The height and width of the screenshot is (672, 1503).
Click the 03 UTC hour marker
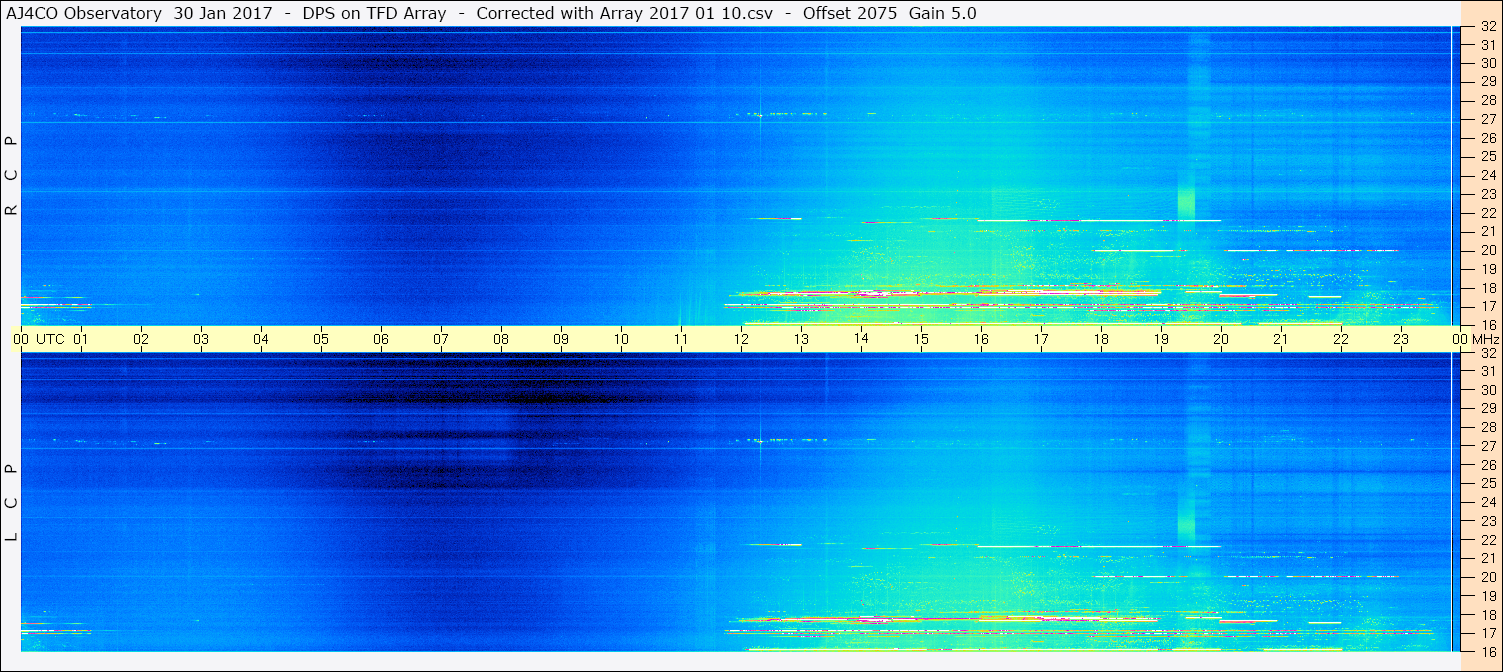point(201,339)
